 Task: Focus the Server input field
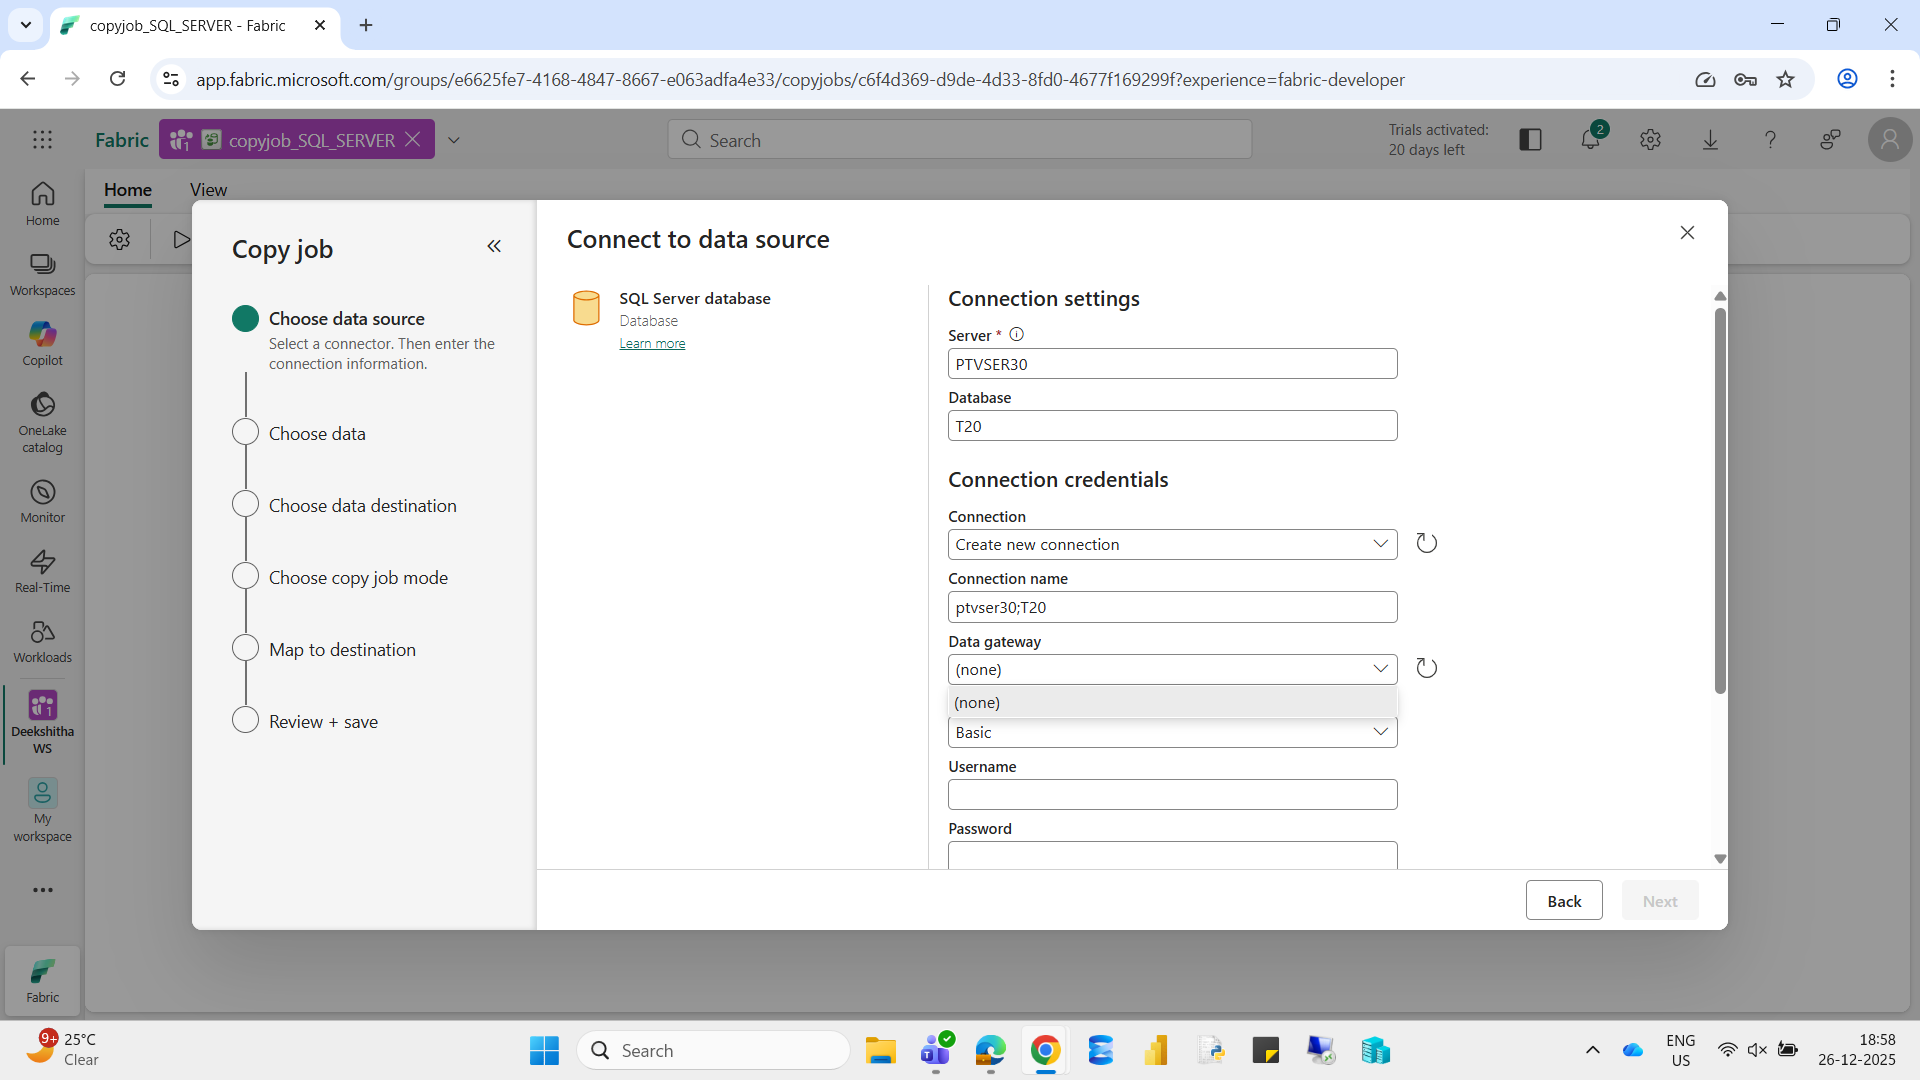pyautogui.click(x=1172, y=364)
